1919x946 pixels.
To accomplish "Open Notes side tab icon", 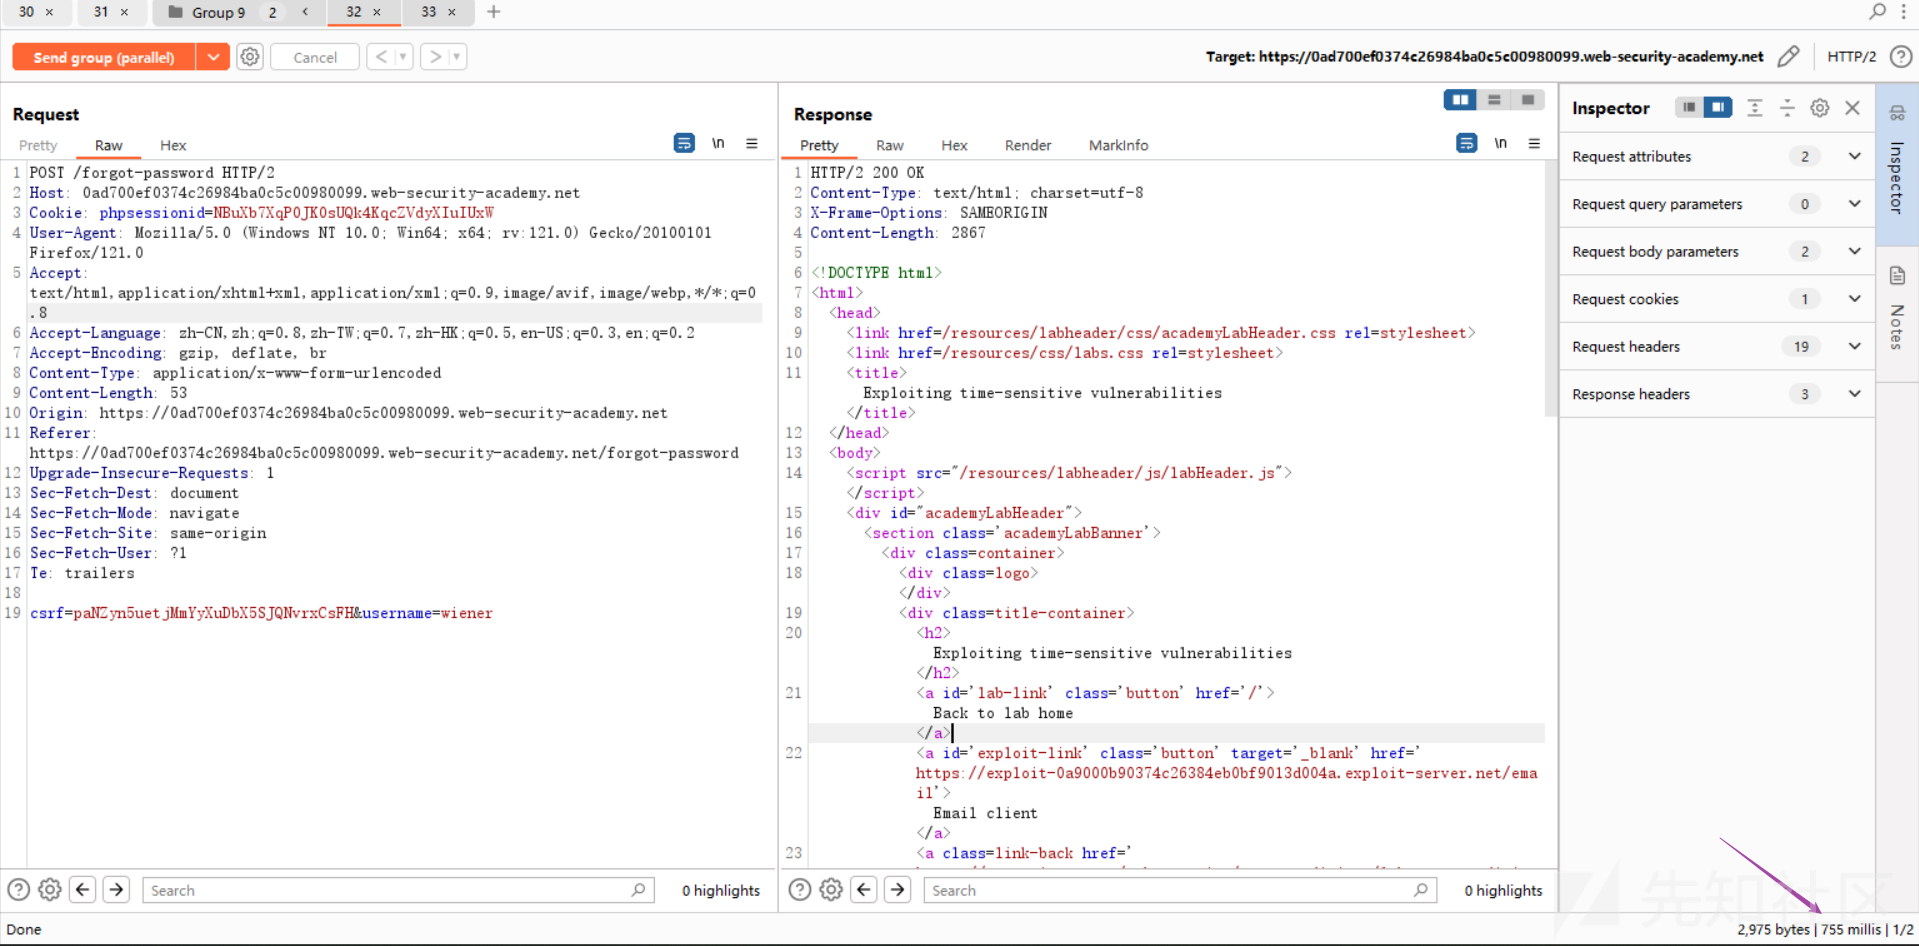I will (x=1897, y=275).
